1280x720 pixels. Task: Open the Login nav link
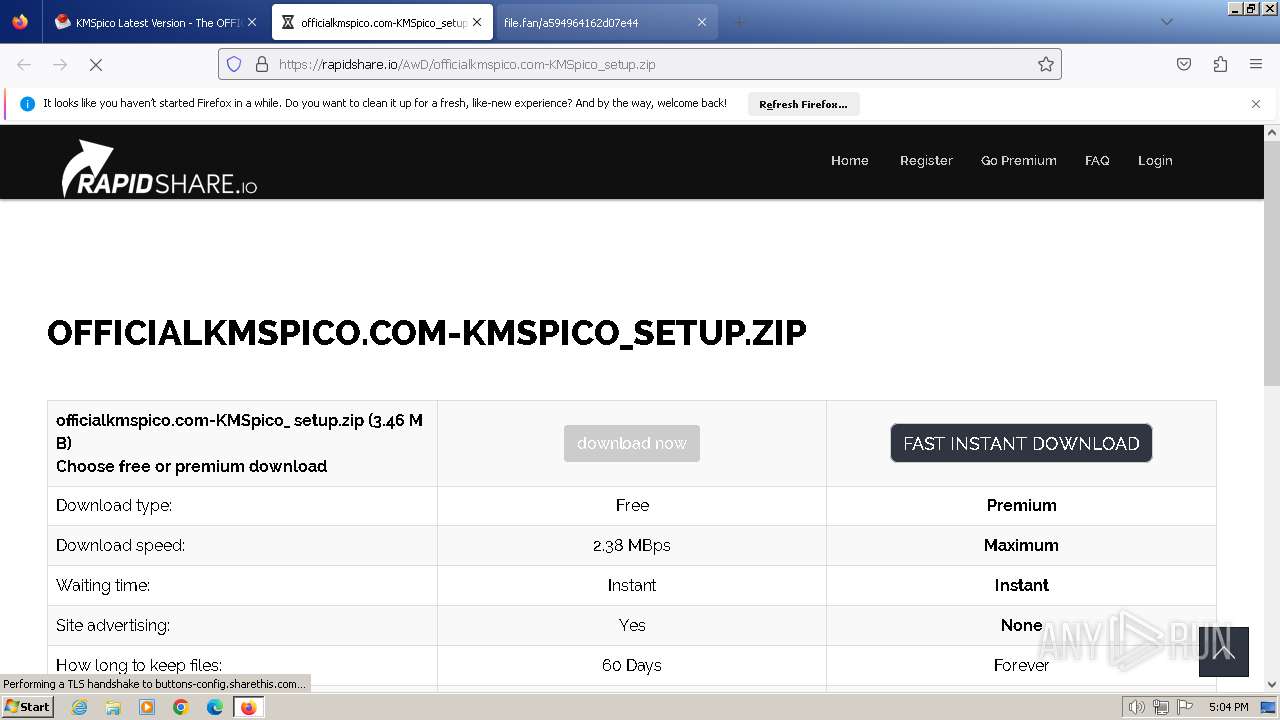tap(1155, 160)
